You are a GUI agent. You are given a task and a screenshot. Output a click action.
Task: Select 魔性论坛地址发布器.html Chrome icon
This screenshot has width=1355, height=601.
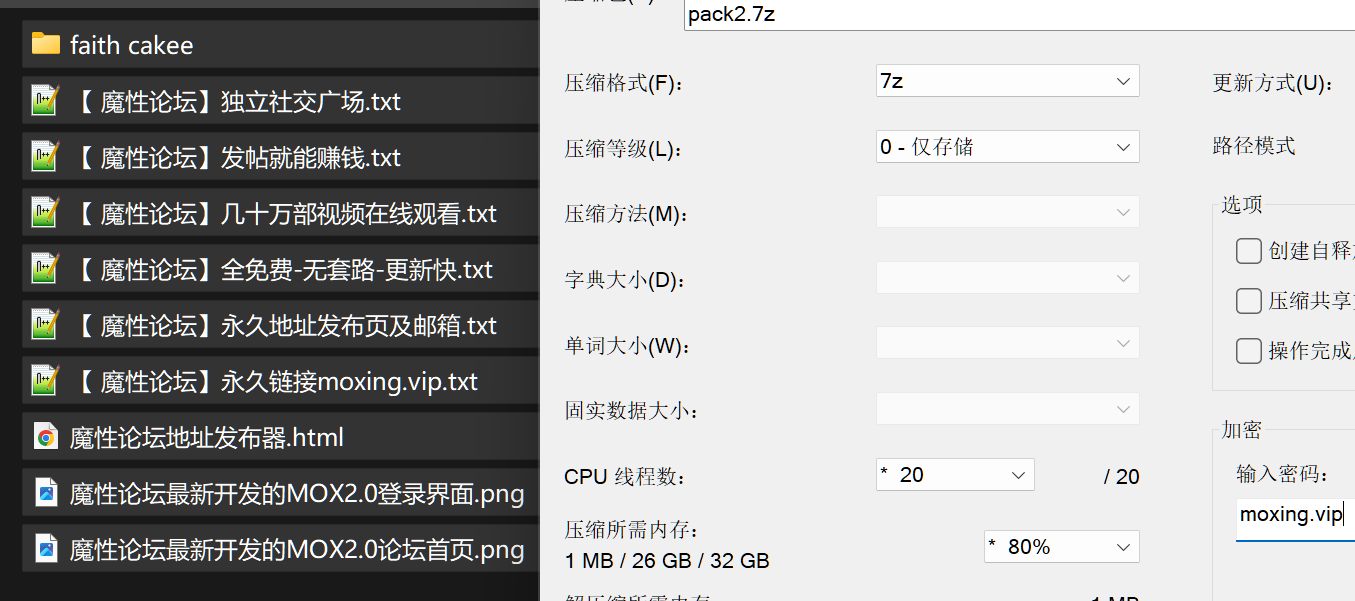(x=46, y=437)
